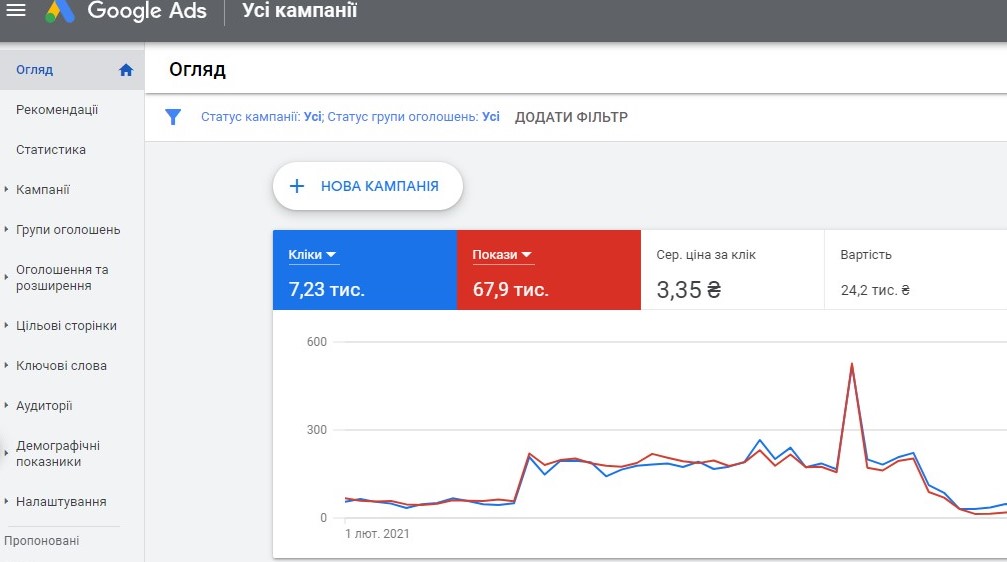Click the plus icon for new campaign
This screenshot has width=1007, height=562.
[x=297, y=186]
